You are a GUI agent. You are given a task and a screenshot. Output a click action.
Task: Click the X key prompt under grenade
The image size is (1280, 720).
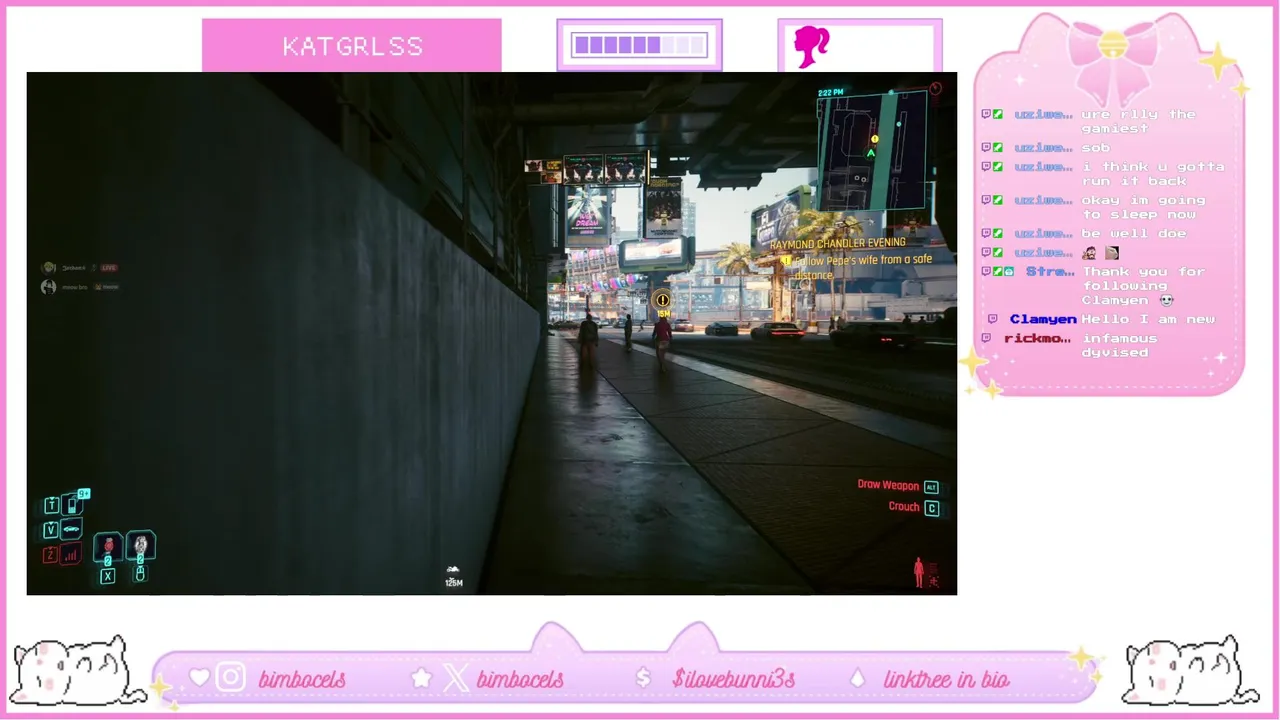[x=108, y=575]
